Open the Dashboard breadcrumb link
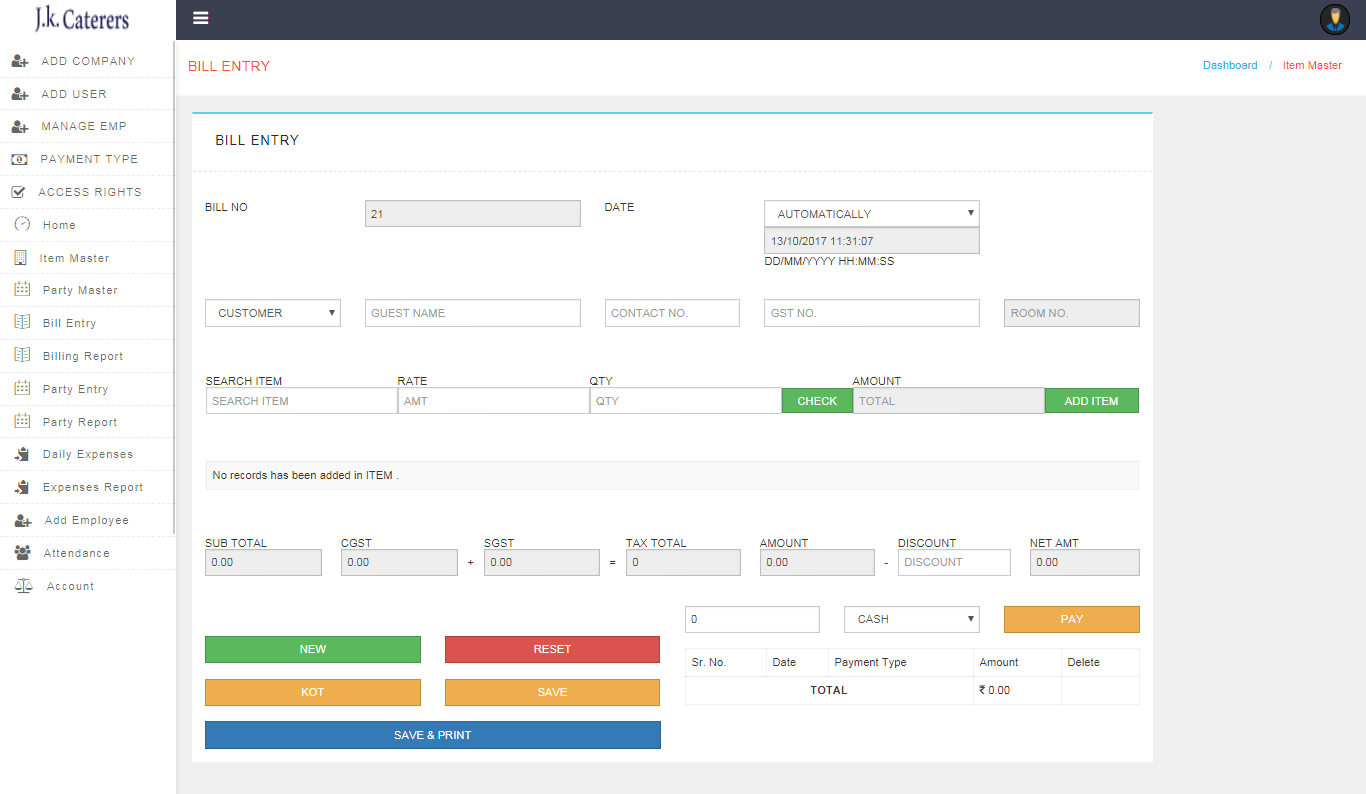 [x=1229, y=64]
